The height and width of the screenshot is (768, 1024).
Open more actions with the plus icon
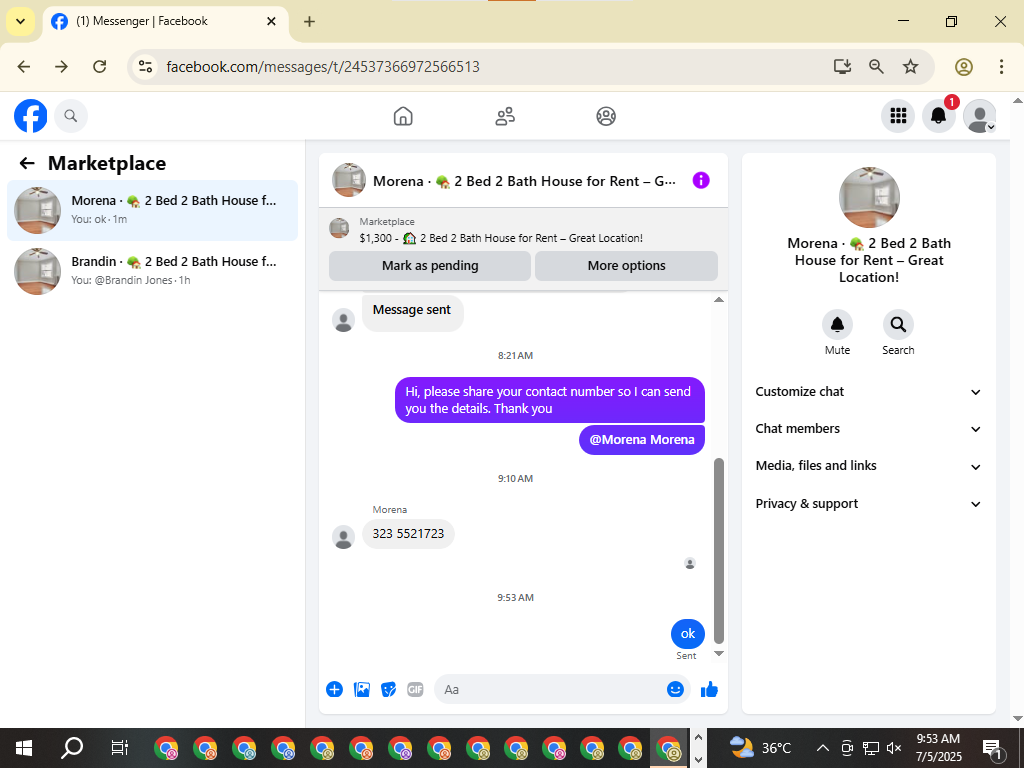coord(334,689)
